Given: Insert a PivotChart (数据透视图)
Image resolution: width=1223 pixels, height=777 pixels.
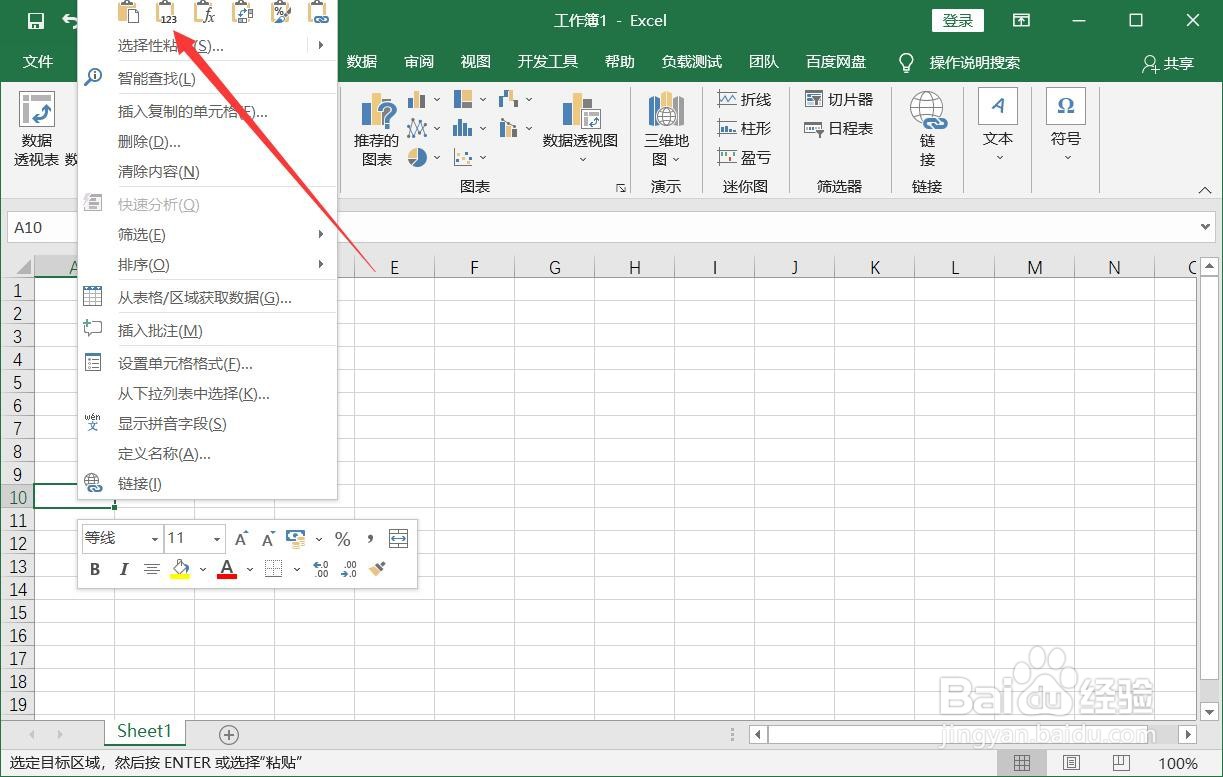Looking at the screenshot, I should click(x=580, y=130).
